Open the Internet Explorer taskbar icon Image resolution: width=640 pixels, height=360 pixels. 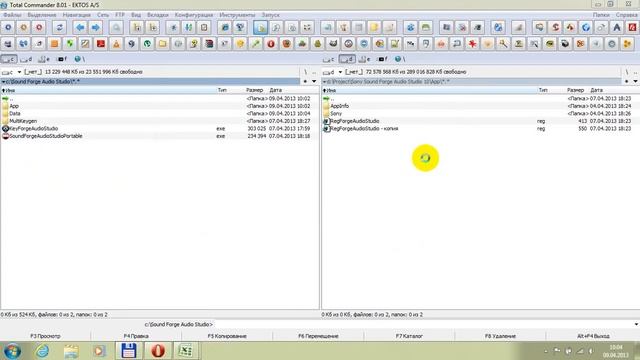[42, 351]
